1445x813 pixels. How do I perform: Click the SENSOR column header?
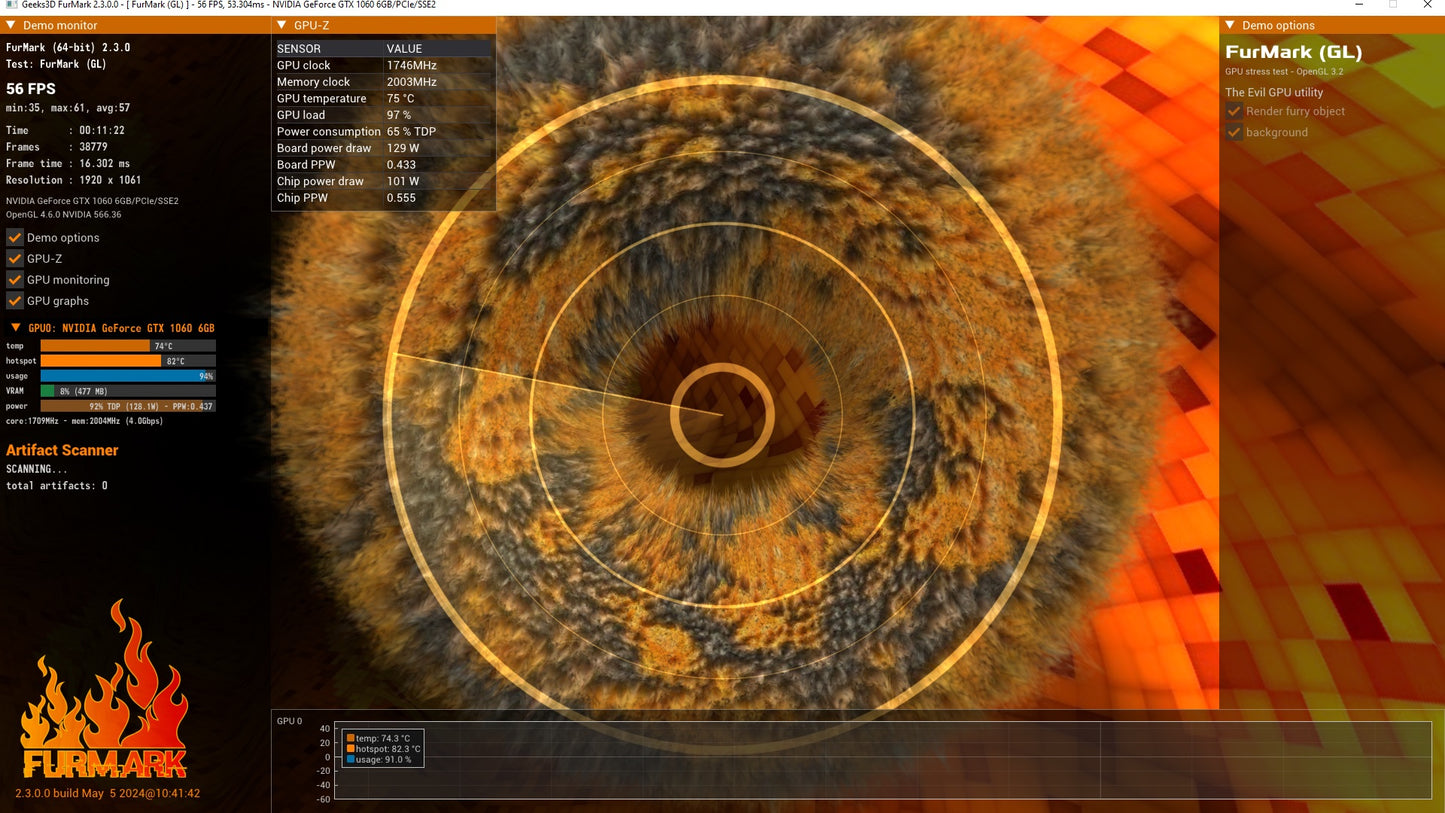299,48
